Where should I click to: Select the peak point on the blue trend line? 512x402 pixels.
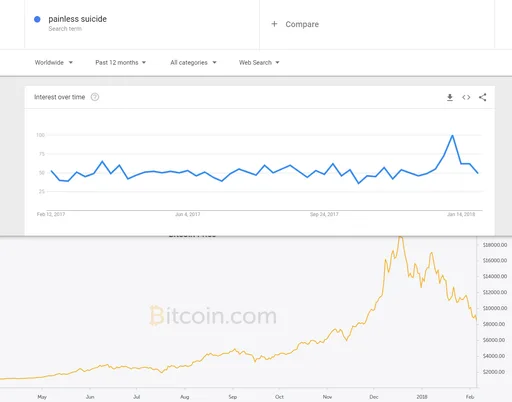(x=452, y=135)
